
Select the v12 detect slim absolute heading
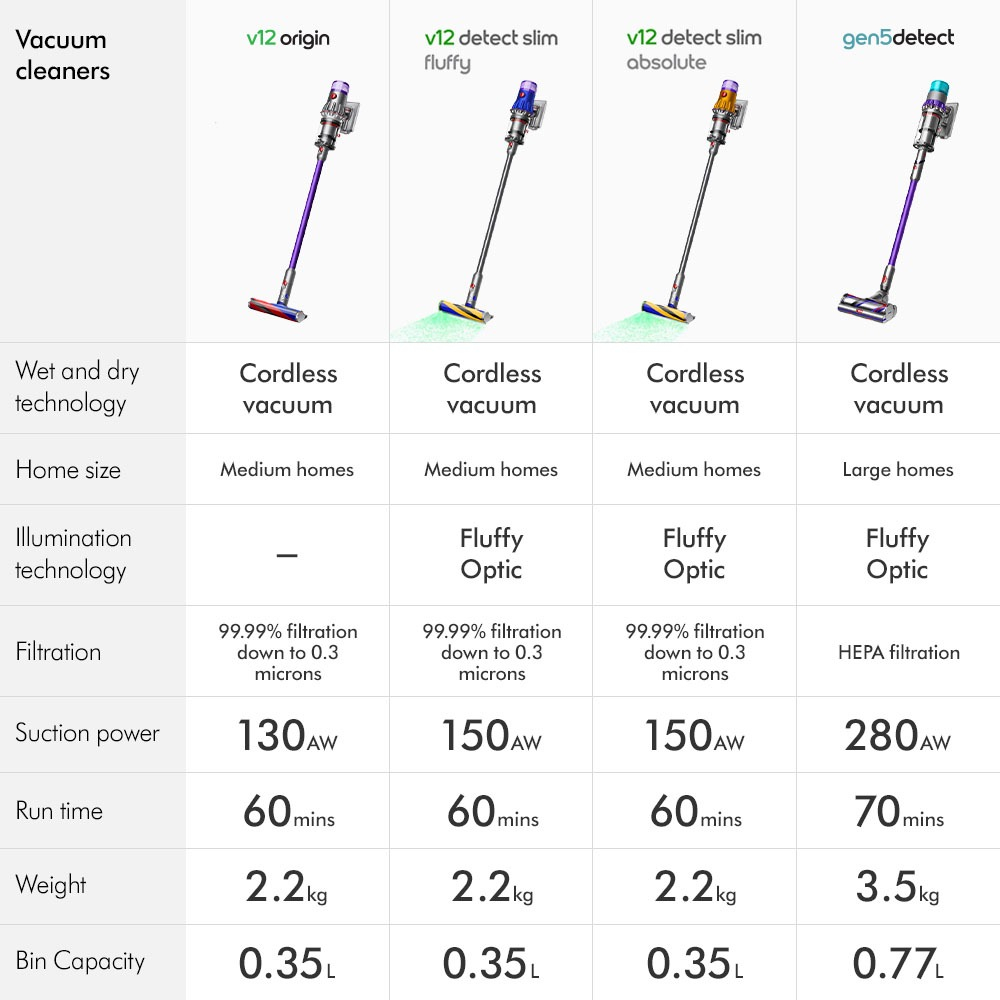694,50
